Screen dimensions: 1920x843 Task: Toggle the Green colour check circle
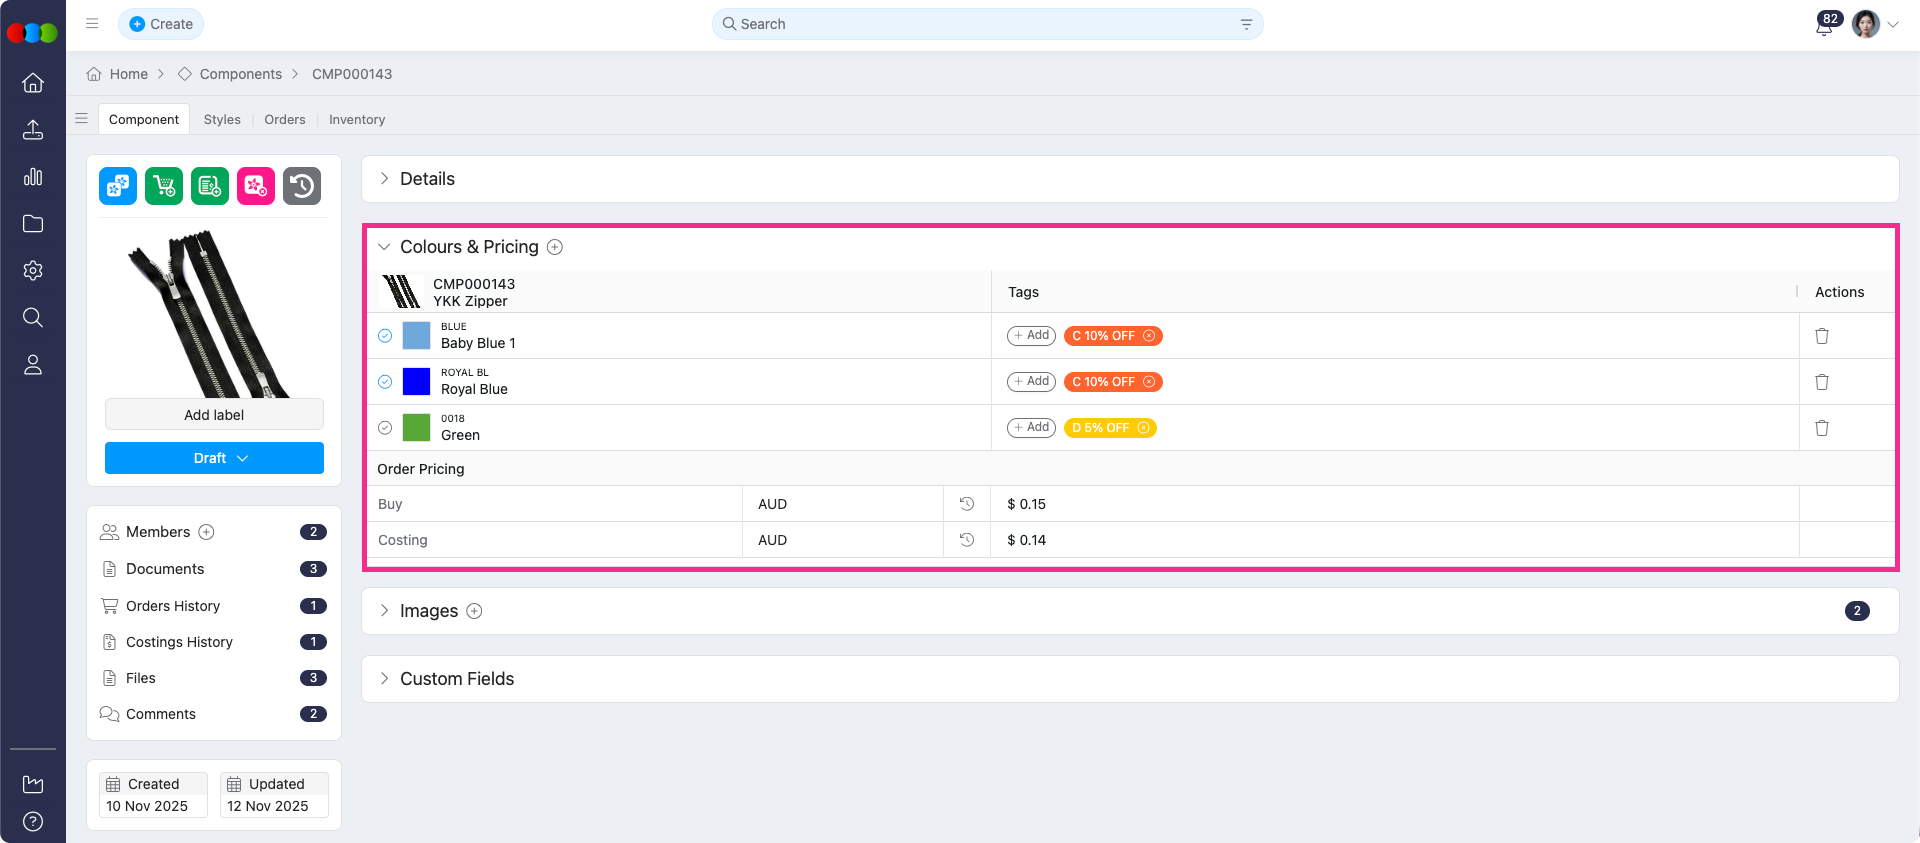click(385, 428)
